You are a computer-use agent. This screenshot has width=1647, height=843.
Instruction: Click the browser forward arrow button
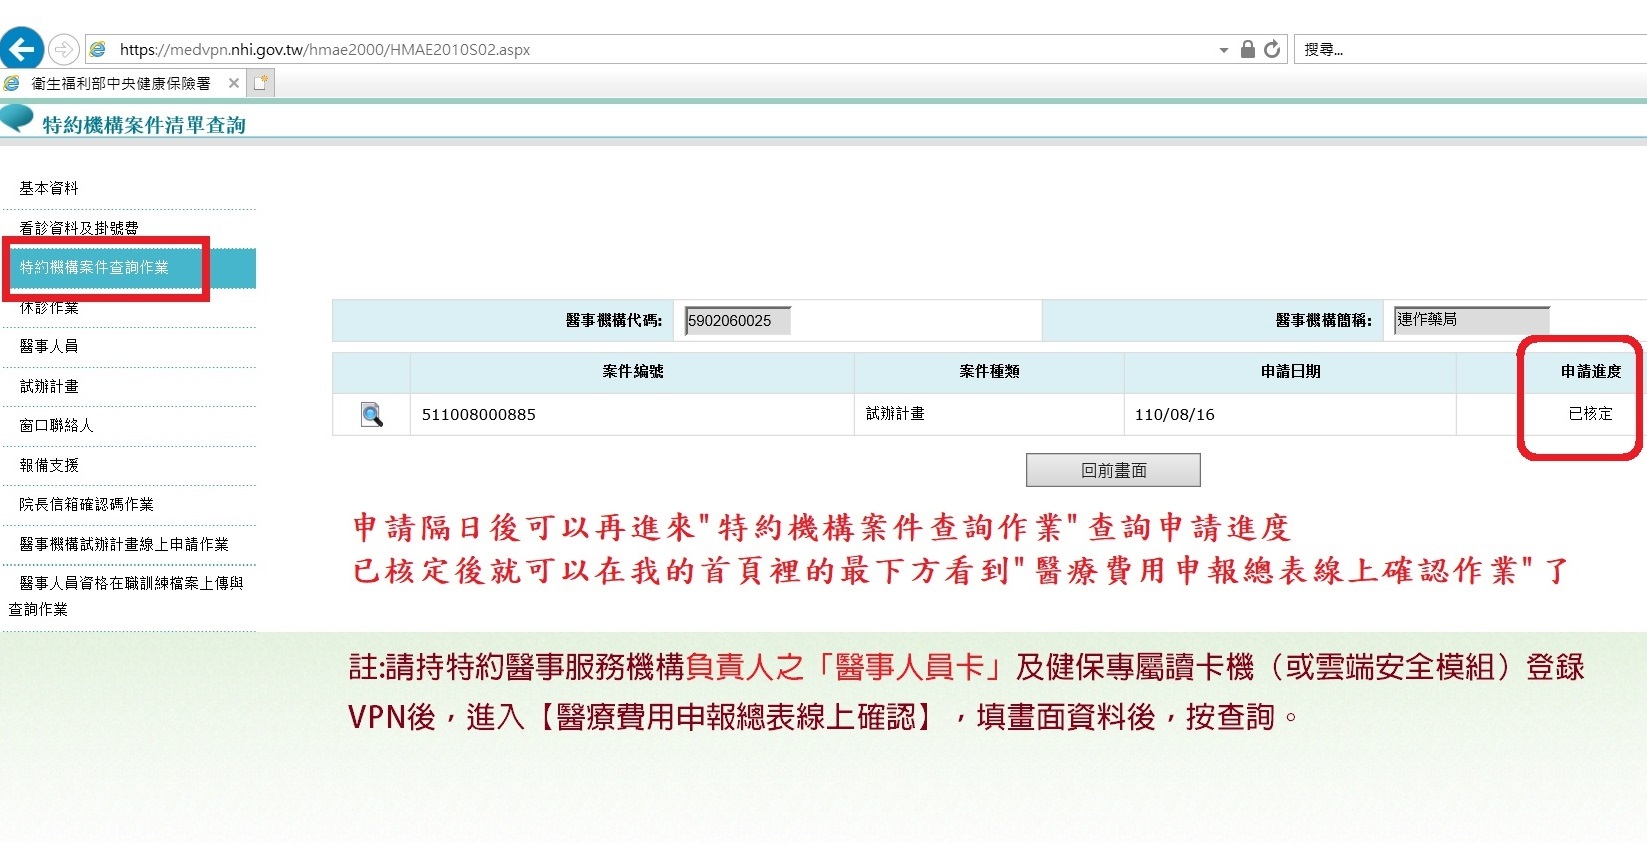tap(63, 49)
